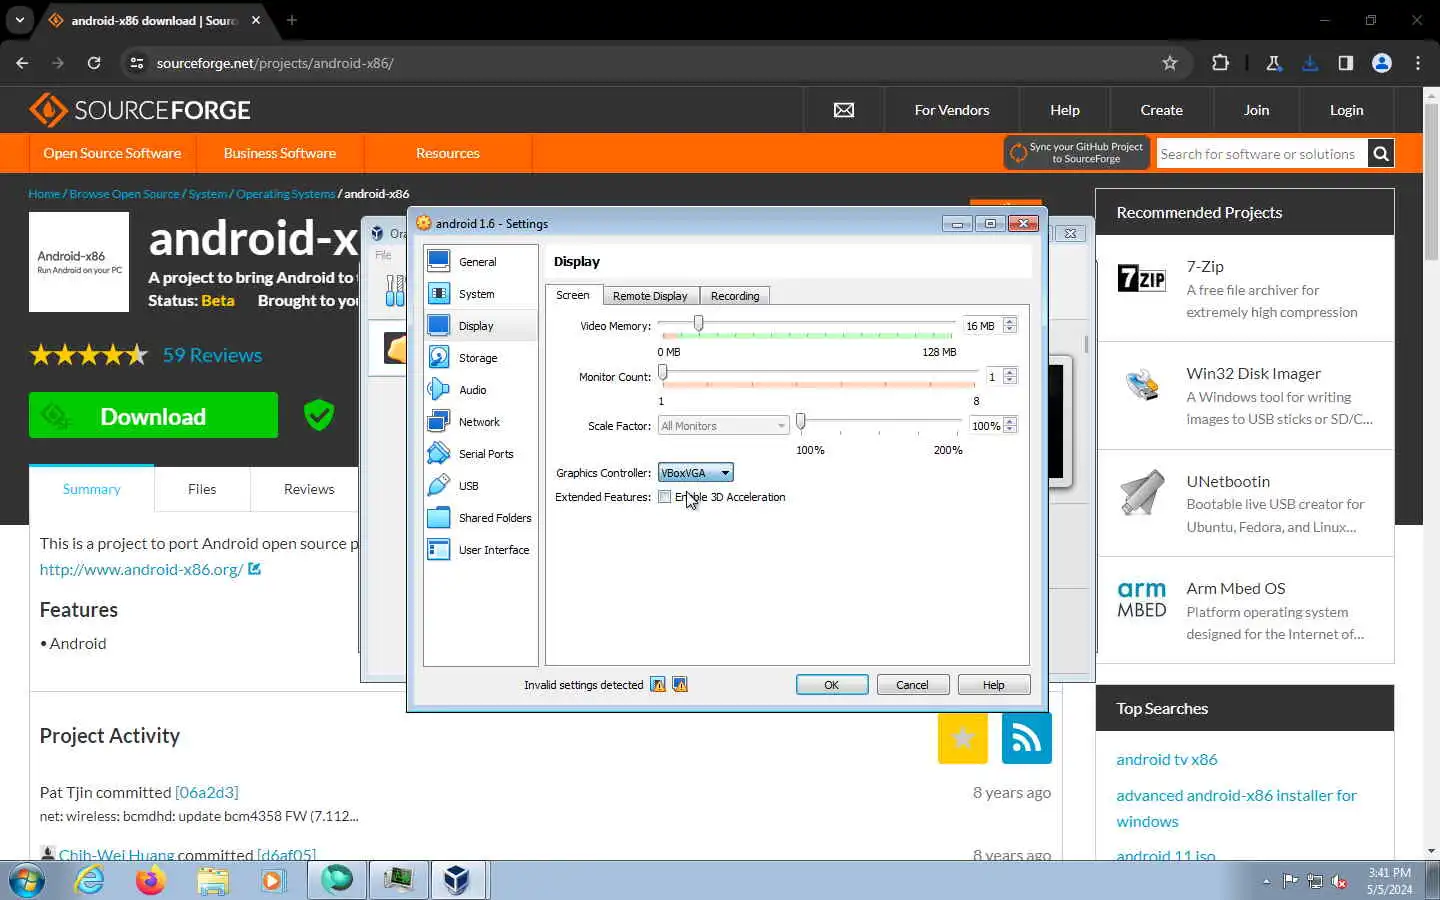This screenshot has width=1440, height=900.
Task: Open System settings category icon
Action: [x=438, y=293]
